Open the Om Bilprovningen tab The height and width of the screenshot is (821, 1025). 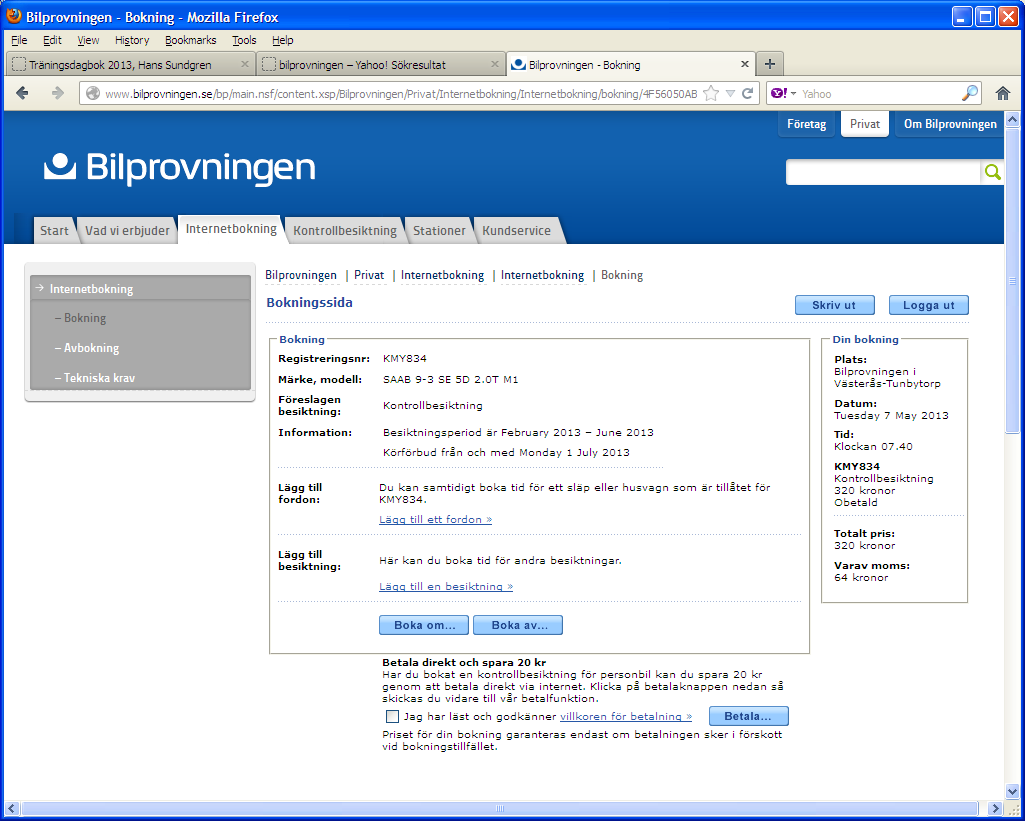950,124
